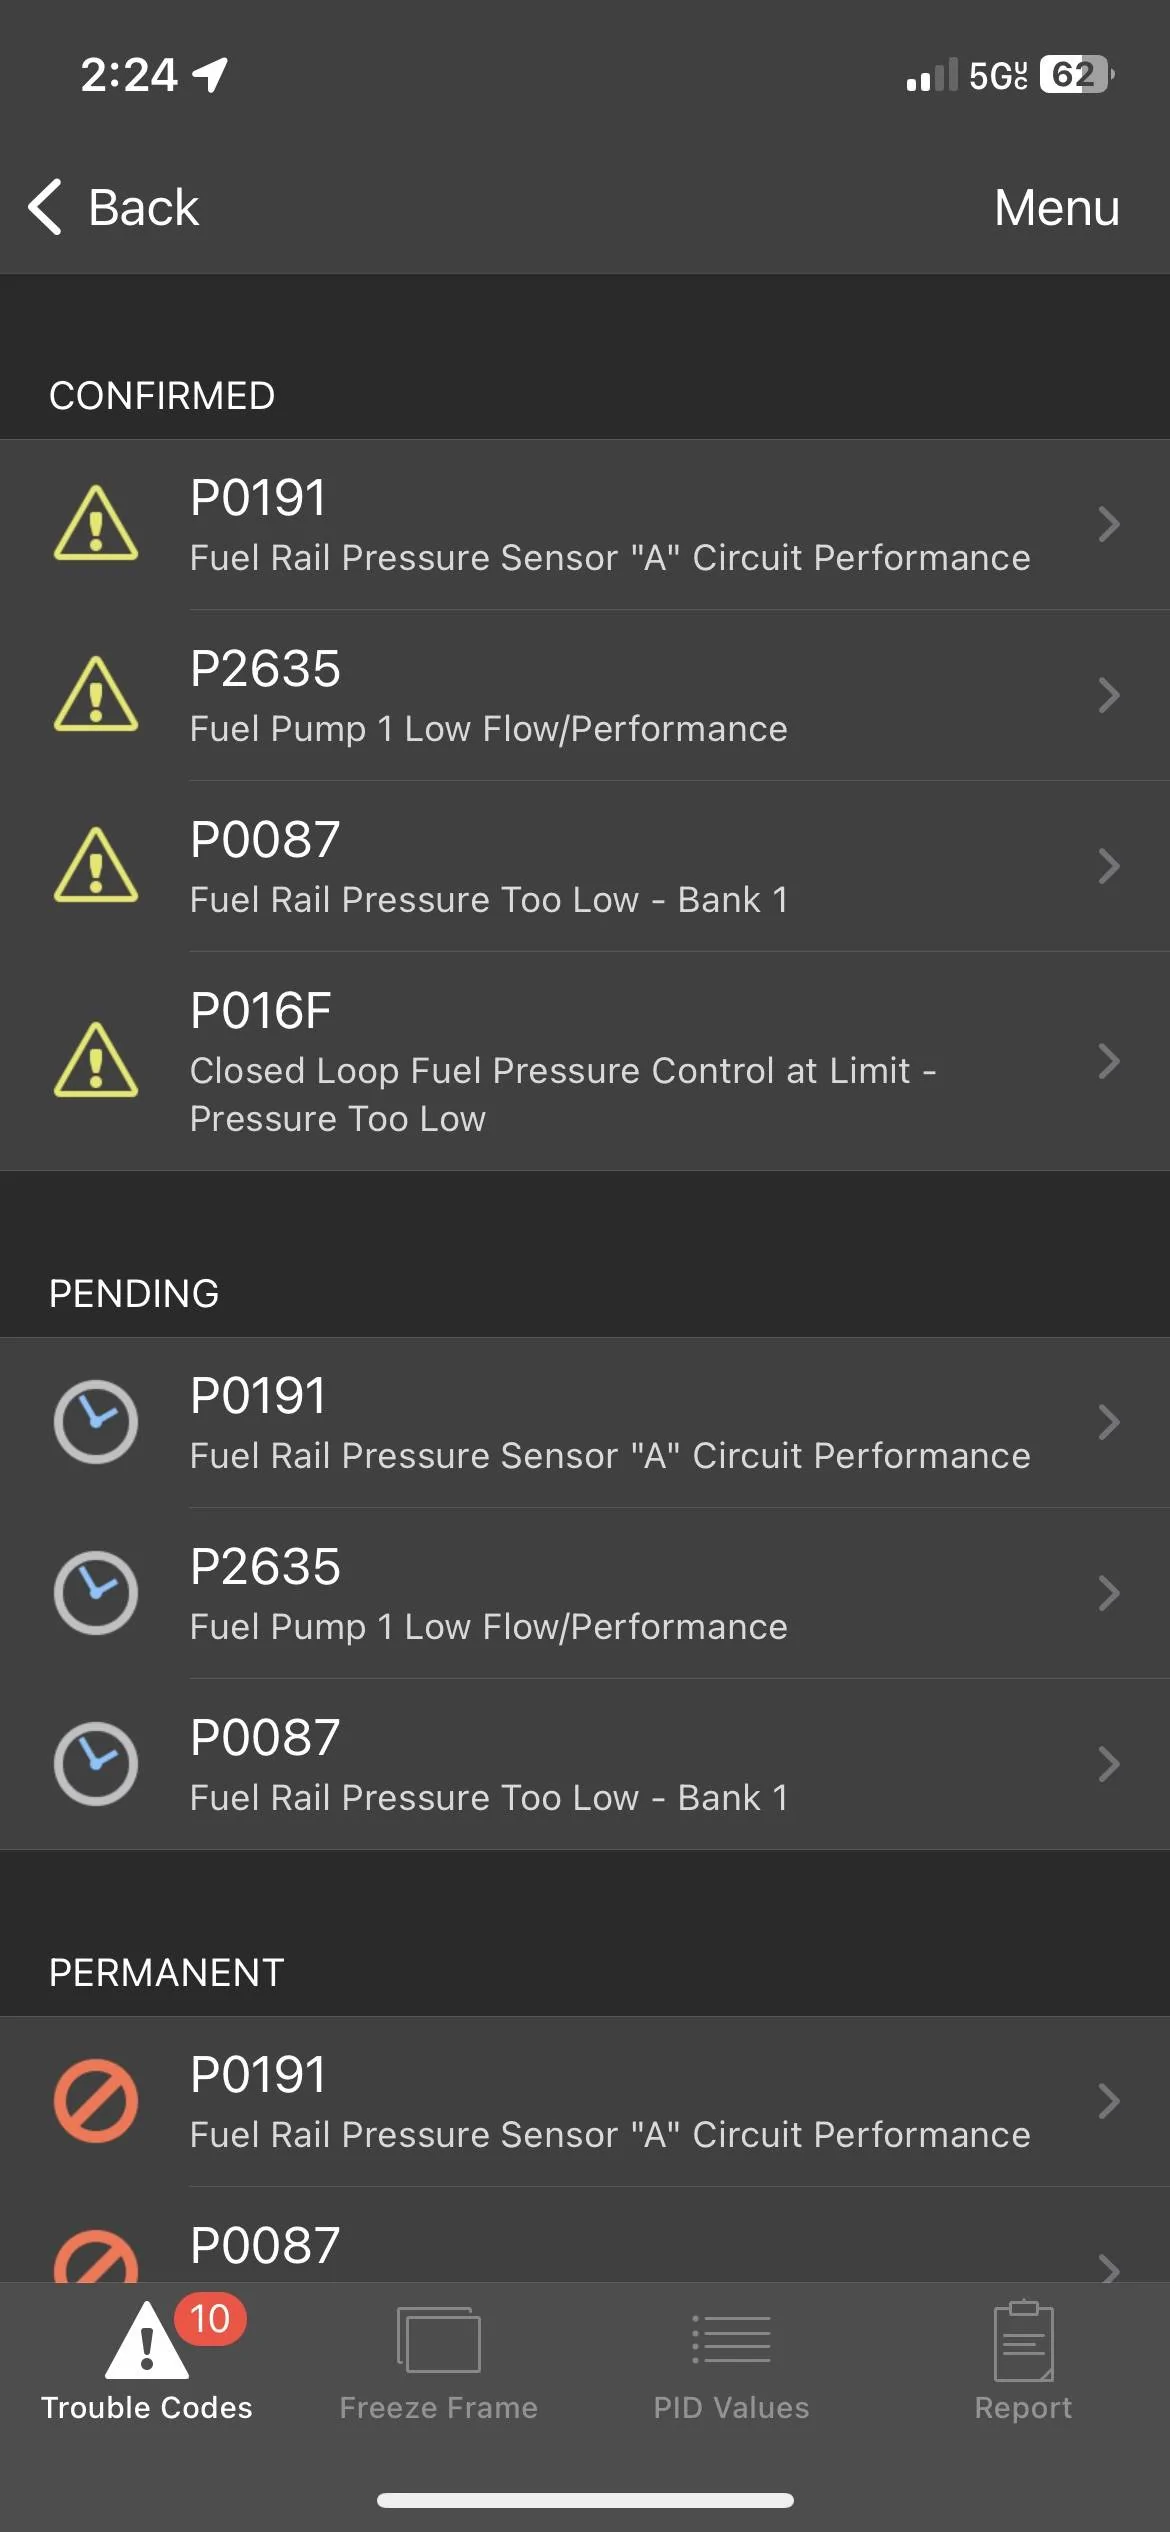Expand P016F details using its chevron
Image resolution: width=1170 pixels, height=2532 pixels.
click(1108, 1061)
